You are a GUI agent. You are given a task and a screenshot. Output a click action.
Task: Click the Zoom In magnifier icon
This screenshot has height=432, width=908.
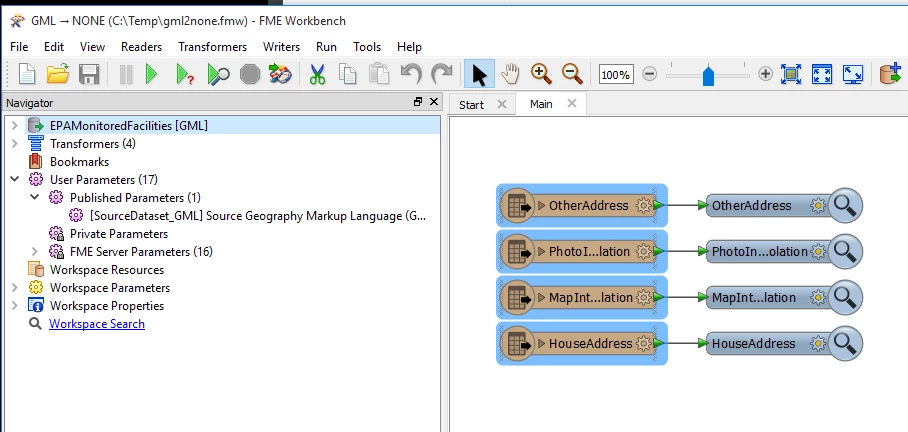tap(541, 74)
